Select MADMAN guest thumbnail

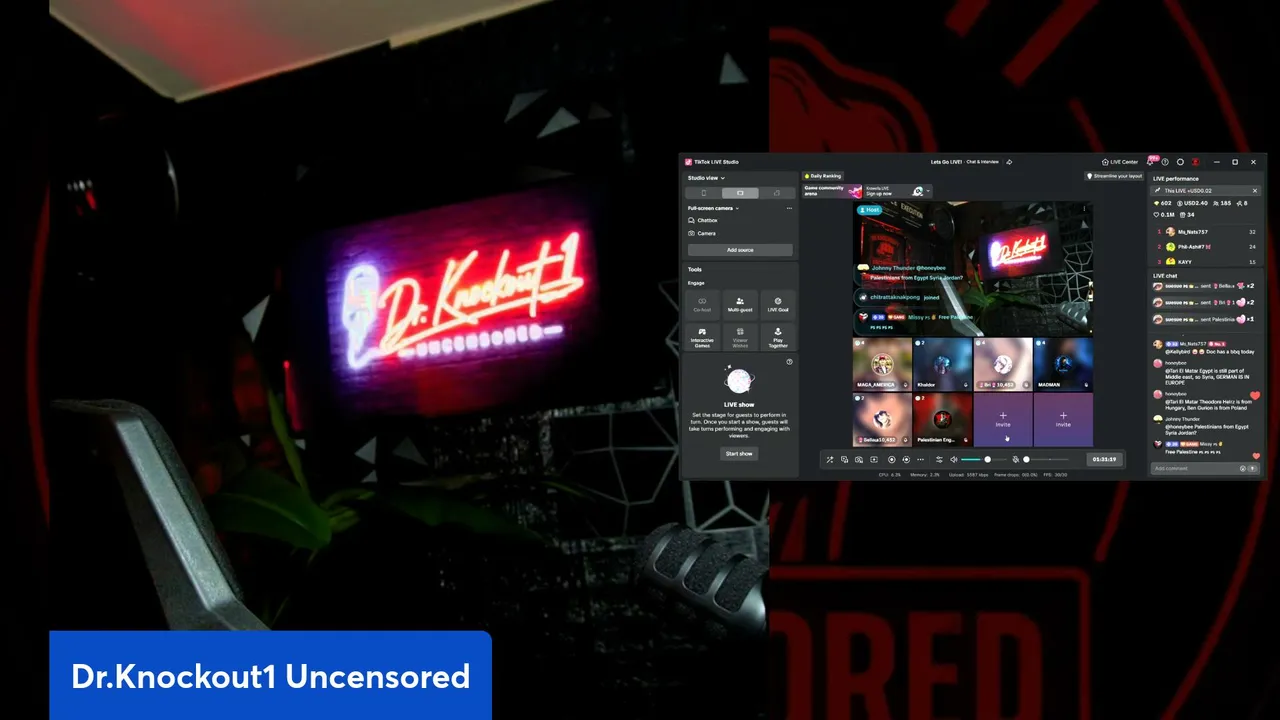click(1063, 364)
